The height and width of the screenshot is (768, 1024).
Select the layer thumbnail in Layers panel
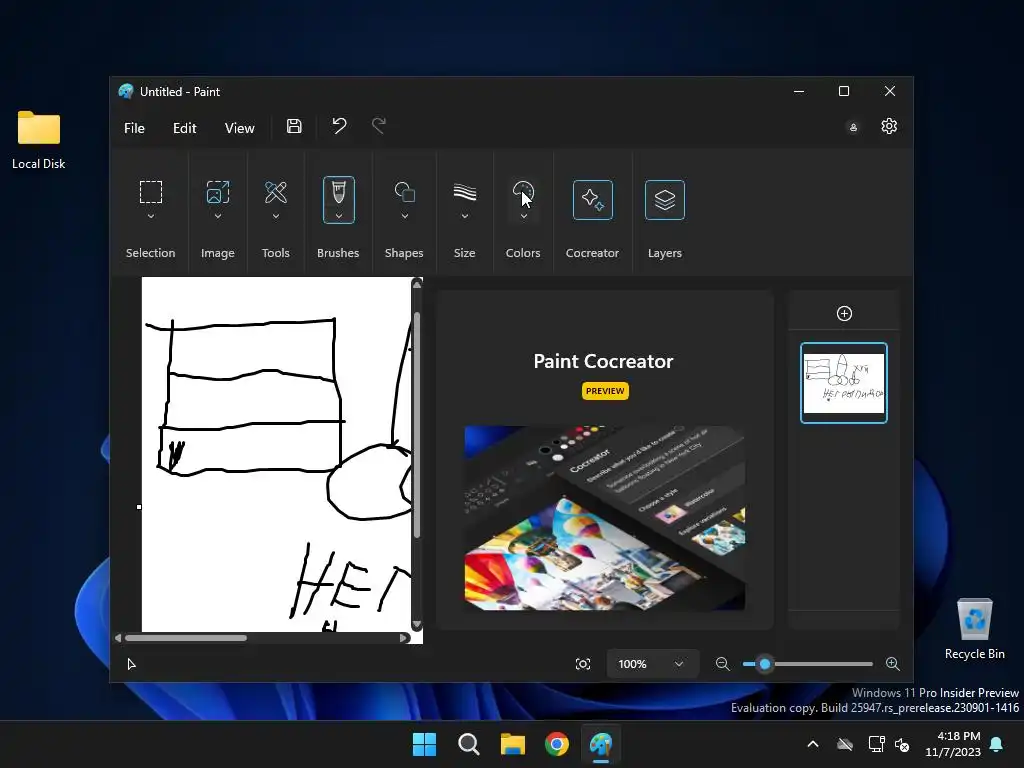844,383
